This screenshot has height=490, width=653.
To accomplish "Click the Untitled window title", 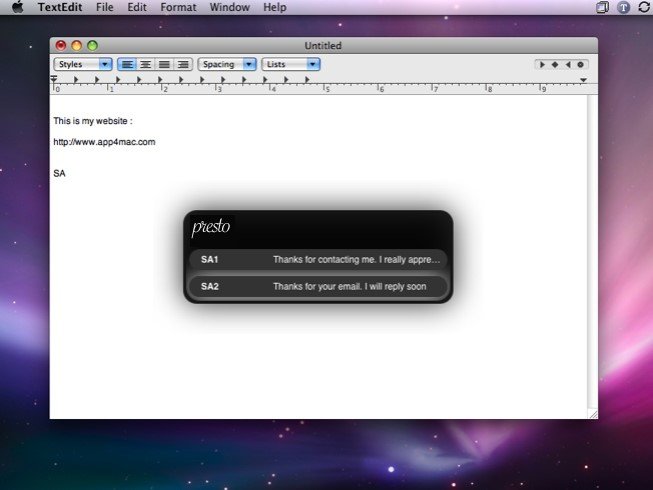I will [x=323, y=46].
